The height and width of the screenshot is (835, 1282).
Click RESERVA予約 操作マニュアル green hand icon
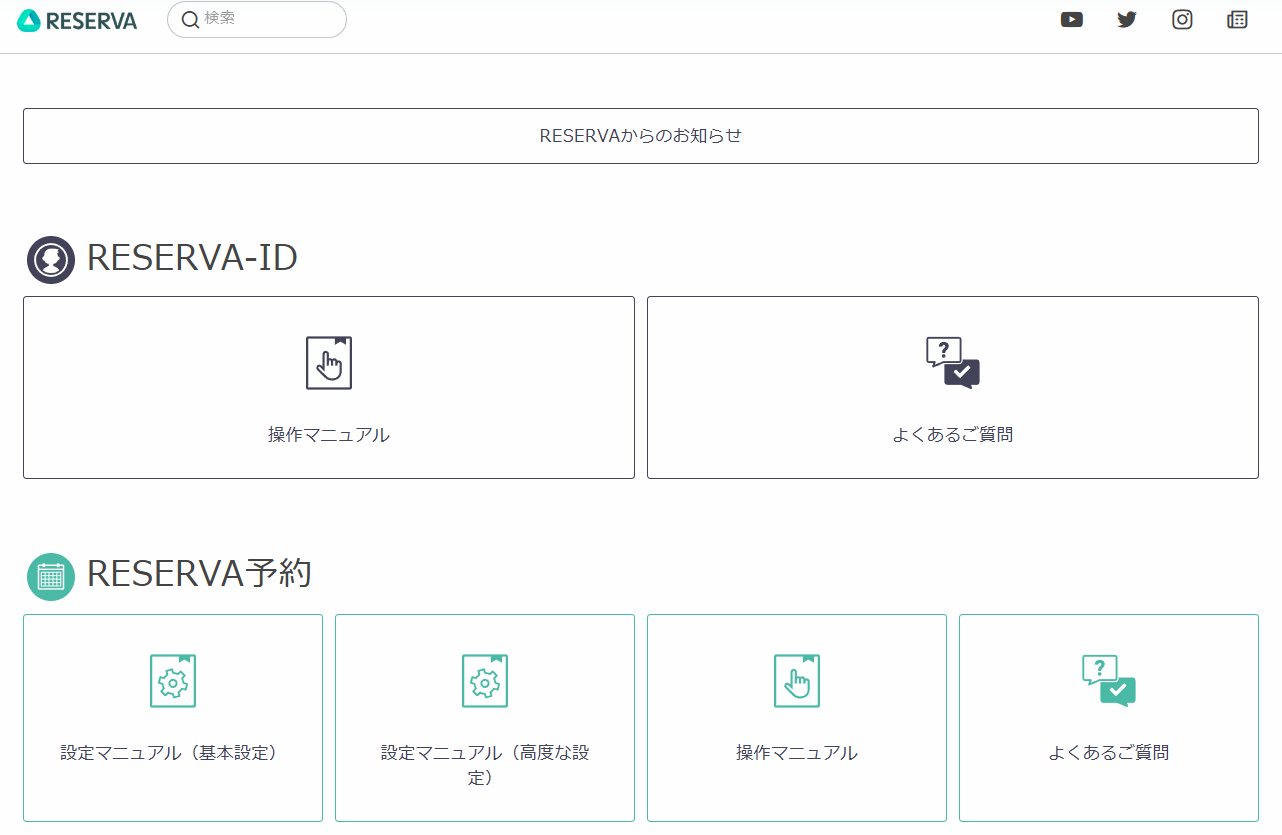pyautogui.click(x=797, y=681)
